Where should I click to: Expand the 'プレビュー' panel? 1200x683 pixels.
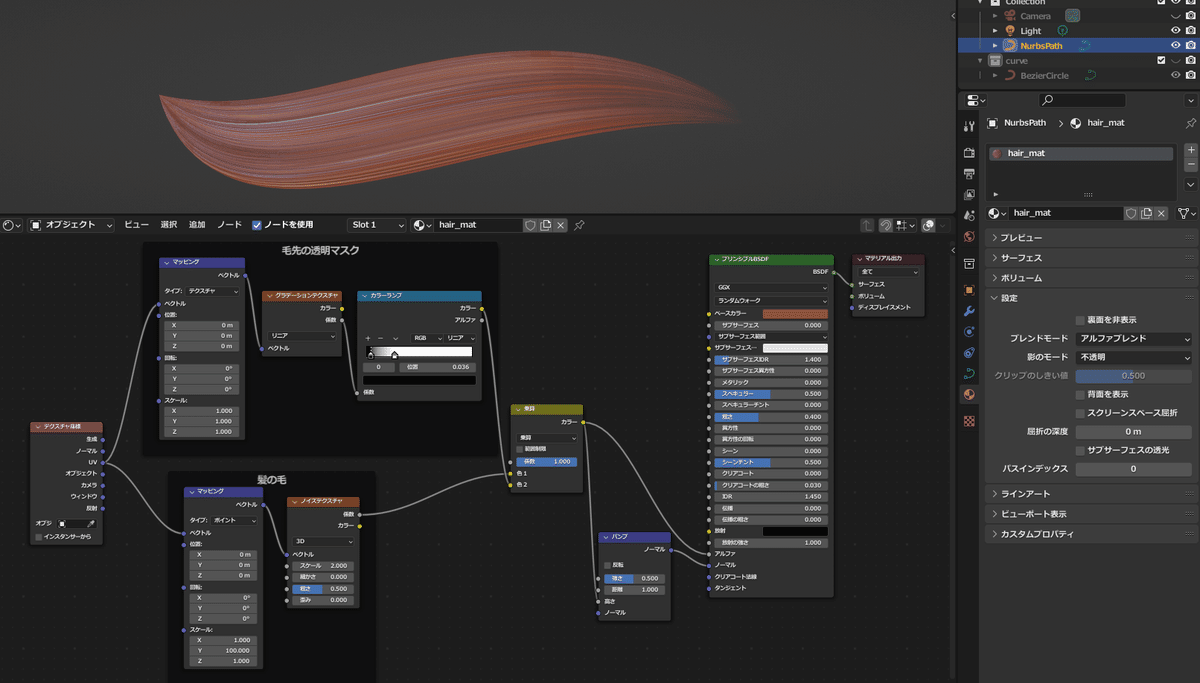point(1091,238)
